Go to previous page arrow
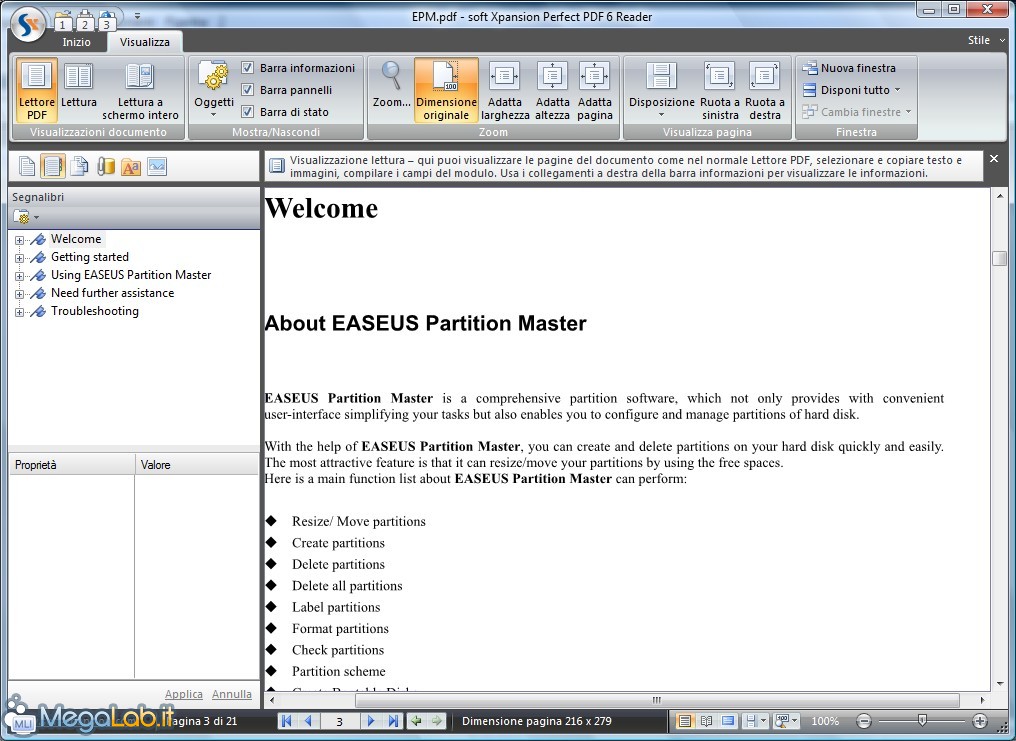 (308, 720)
